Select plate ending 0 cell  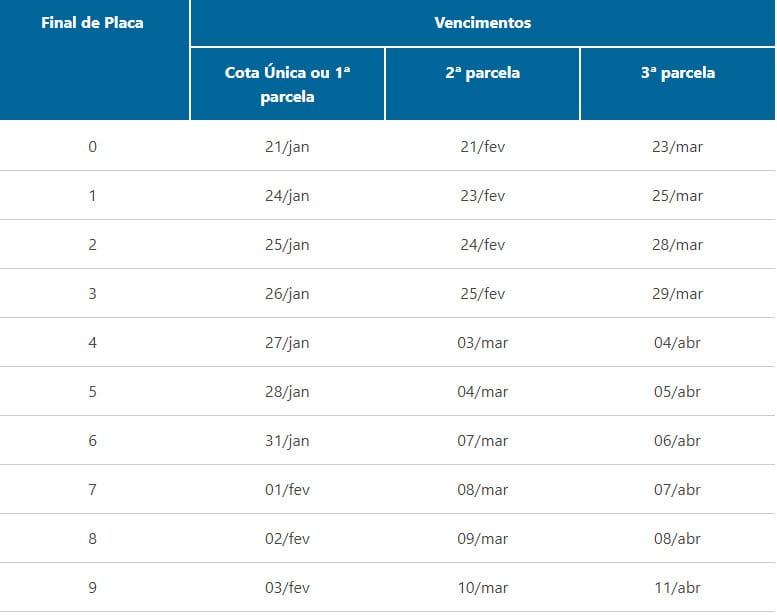click(93, 146)
